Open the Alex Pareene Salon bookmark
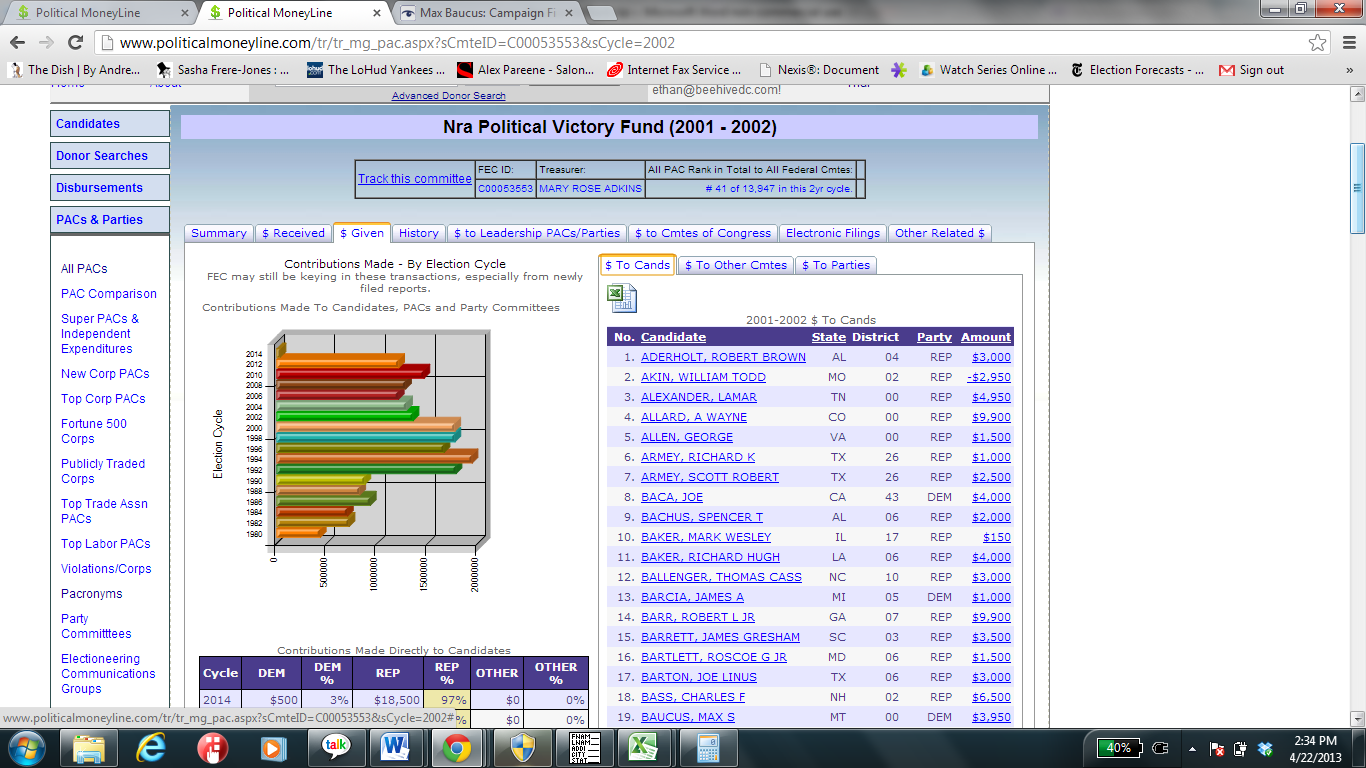Screen dimensions: 1366x768 click(525, 70)
